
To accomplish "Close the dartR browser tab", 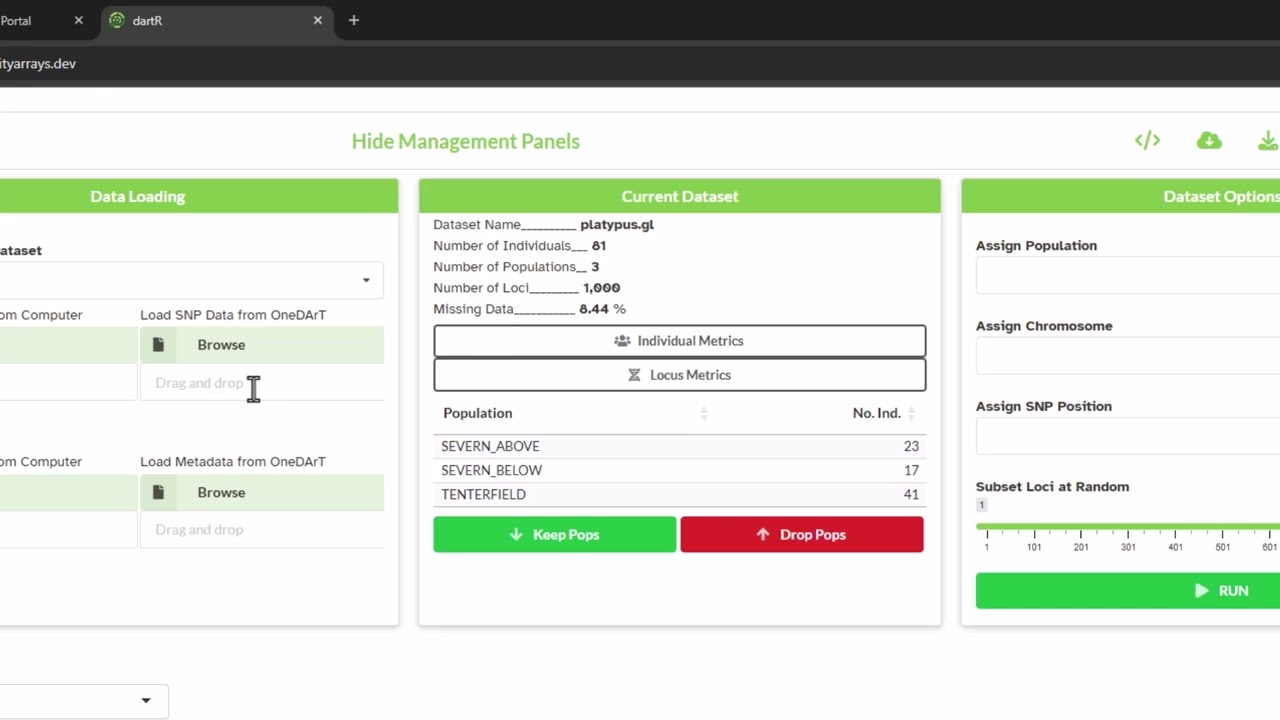I will point(318,20).
